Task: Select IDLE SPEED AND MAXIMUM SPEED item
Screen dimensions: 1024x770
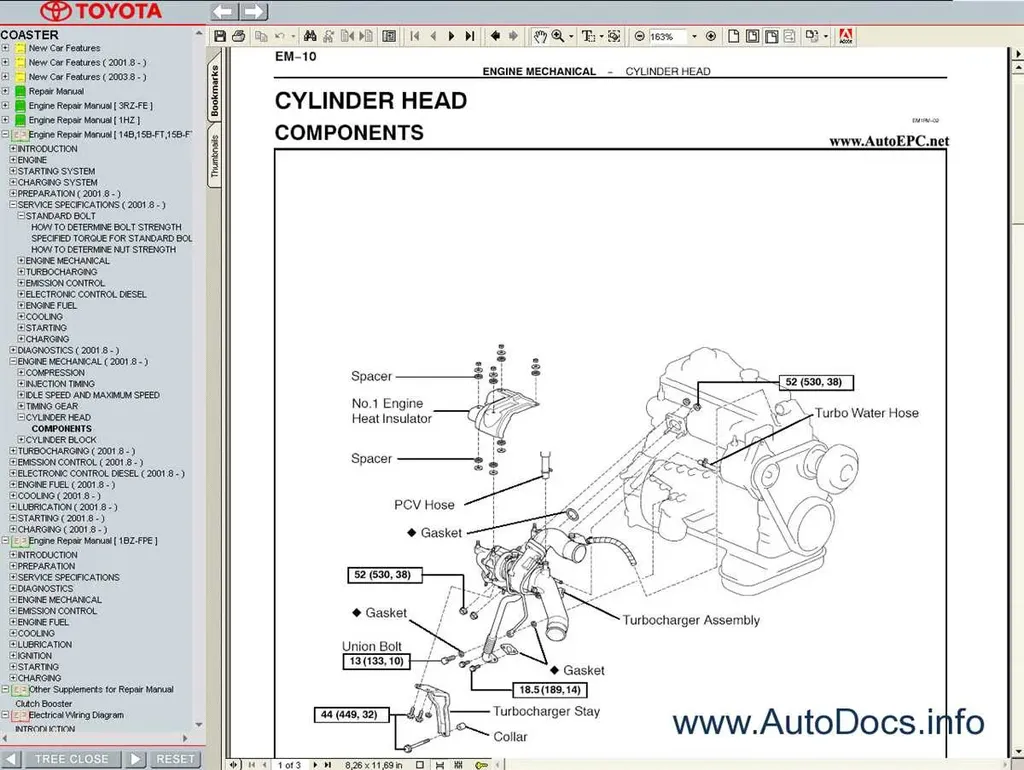Action: (x=92, y=395)
